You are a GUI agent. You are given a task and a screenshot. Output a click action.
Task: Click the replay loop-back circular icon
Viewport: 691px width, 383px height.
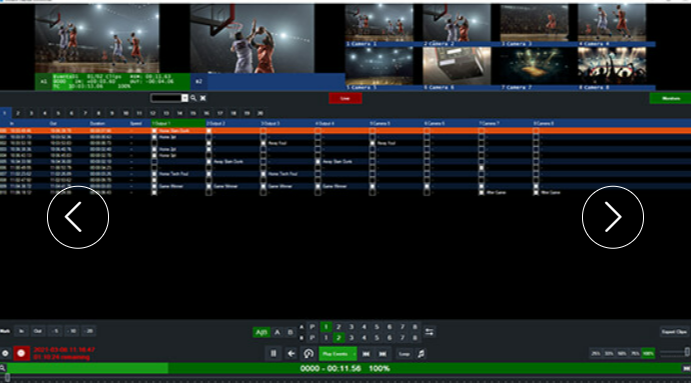click(x=308, y=353)
